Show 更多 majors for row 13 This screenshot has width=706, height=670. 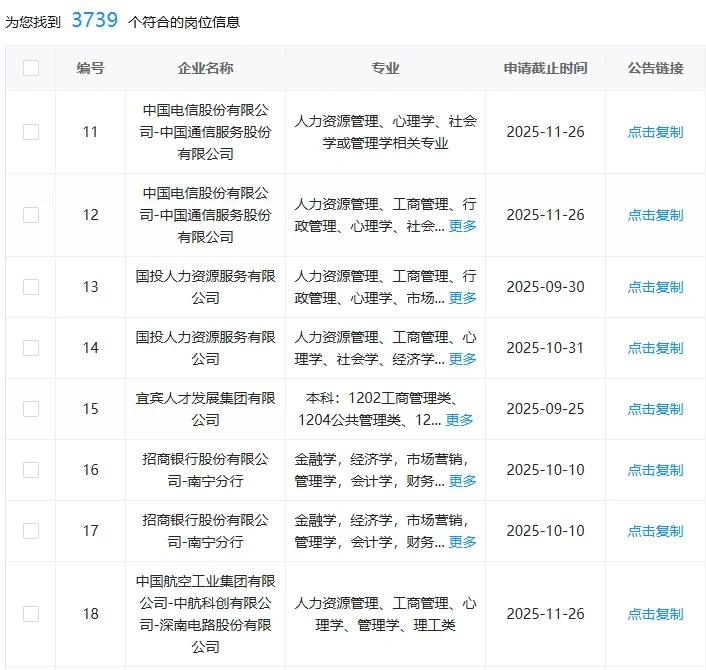coord(462,298)
